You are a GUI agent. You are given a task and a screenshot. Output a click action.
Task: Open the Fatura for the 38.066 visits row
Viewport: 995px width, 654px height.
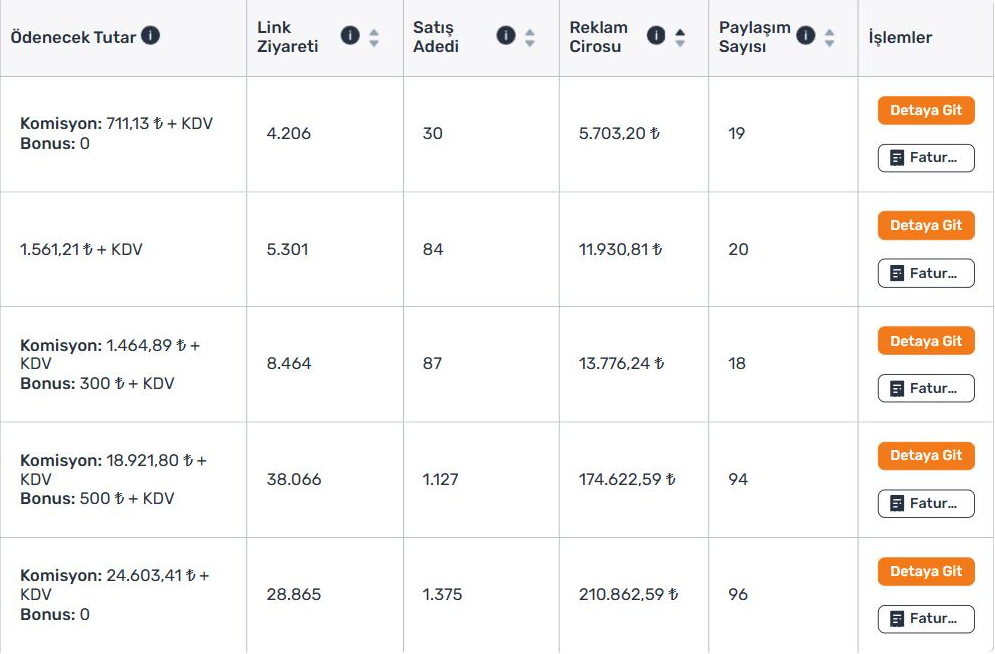point(926,504)
